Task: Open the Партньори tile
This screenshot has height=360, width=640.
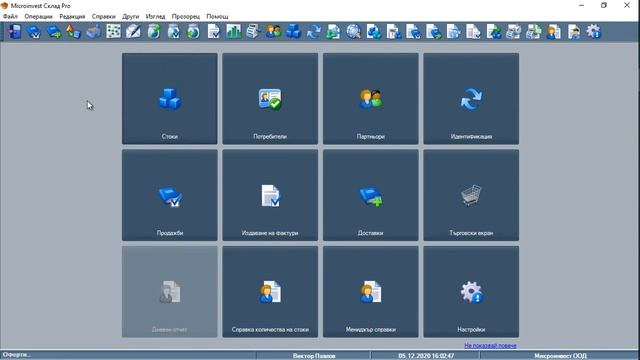Action: (x=371, y=98)
